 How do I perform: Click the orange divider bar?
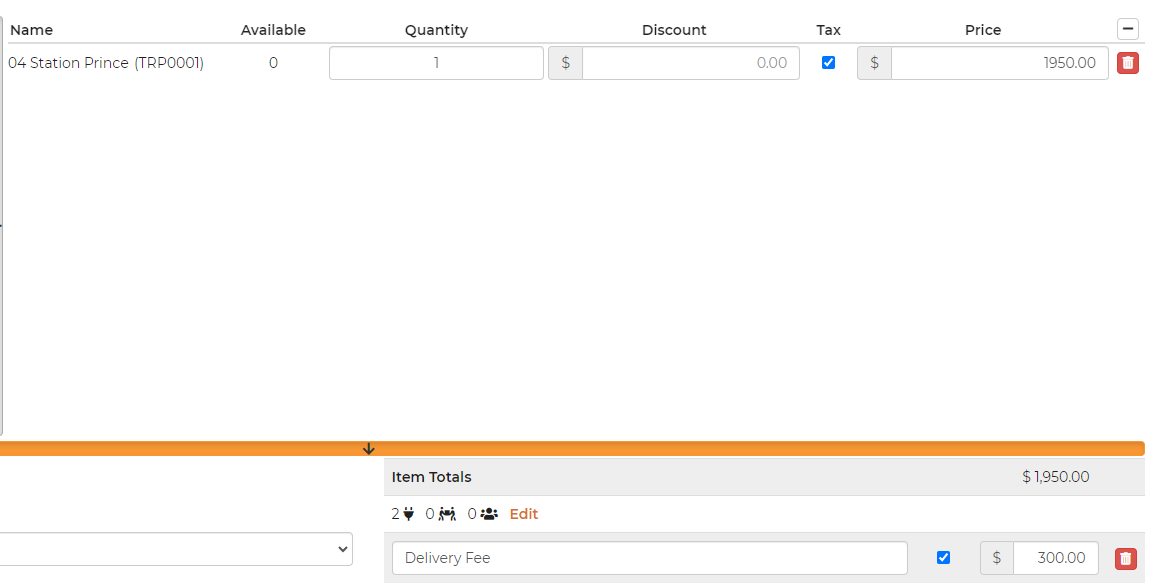click(x=700, y=449)
